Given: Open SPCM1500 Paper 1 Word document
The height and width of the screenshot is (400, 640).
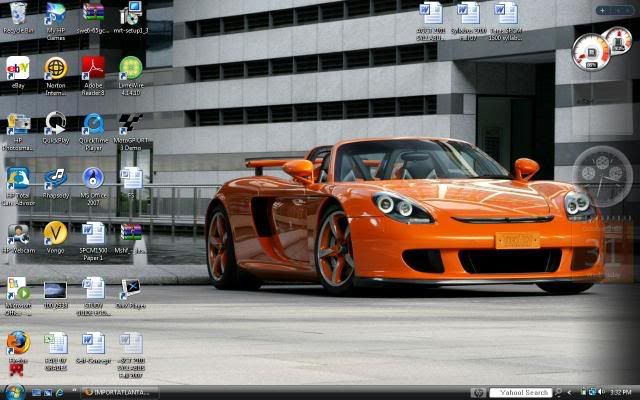Looking at the screenshot, I should pos(93,233).
